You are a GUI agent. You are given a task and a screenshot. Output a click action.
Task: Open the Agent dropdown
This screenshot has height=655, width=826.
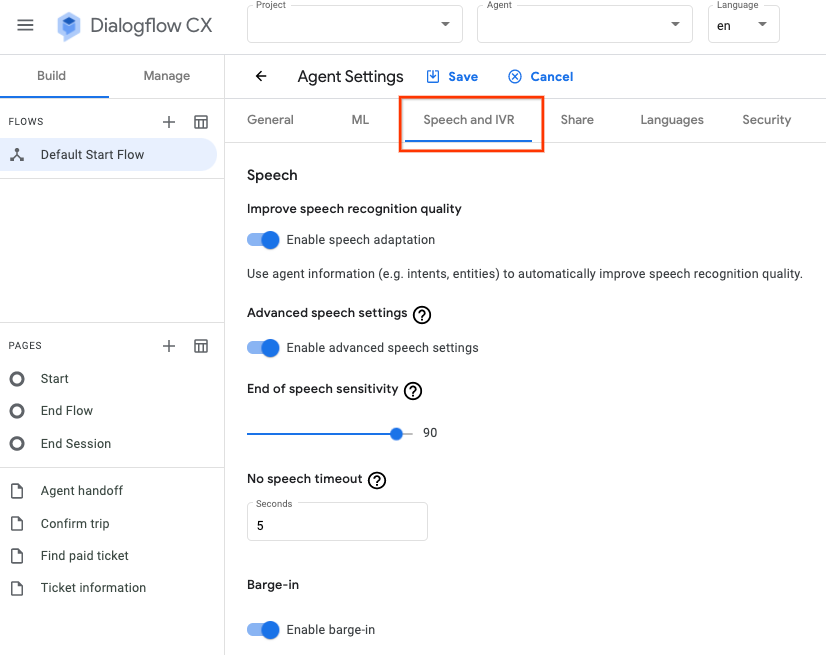click(x=584, y=24)
